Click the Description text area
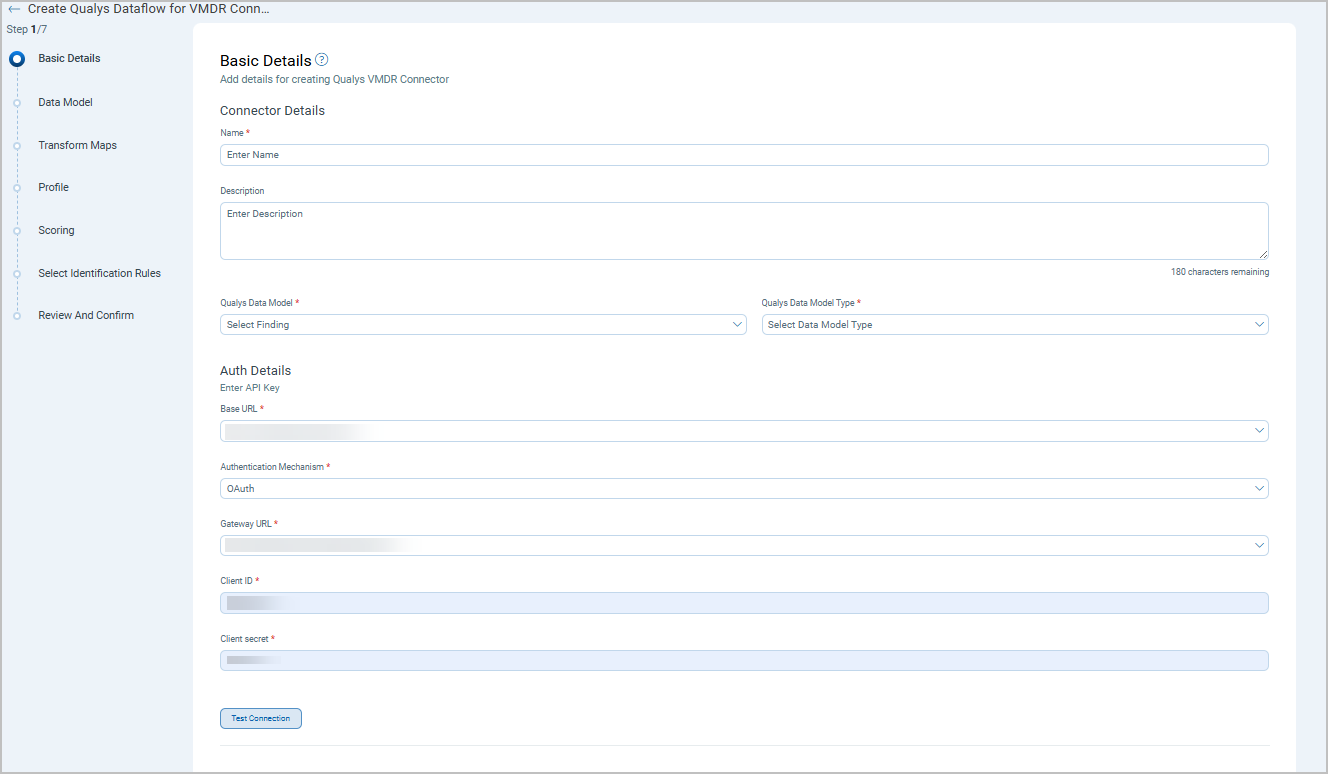Viewport: 1328px width, 774px height. pos(744,231)
